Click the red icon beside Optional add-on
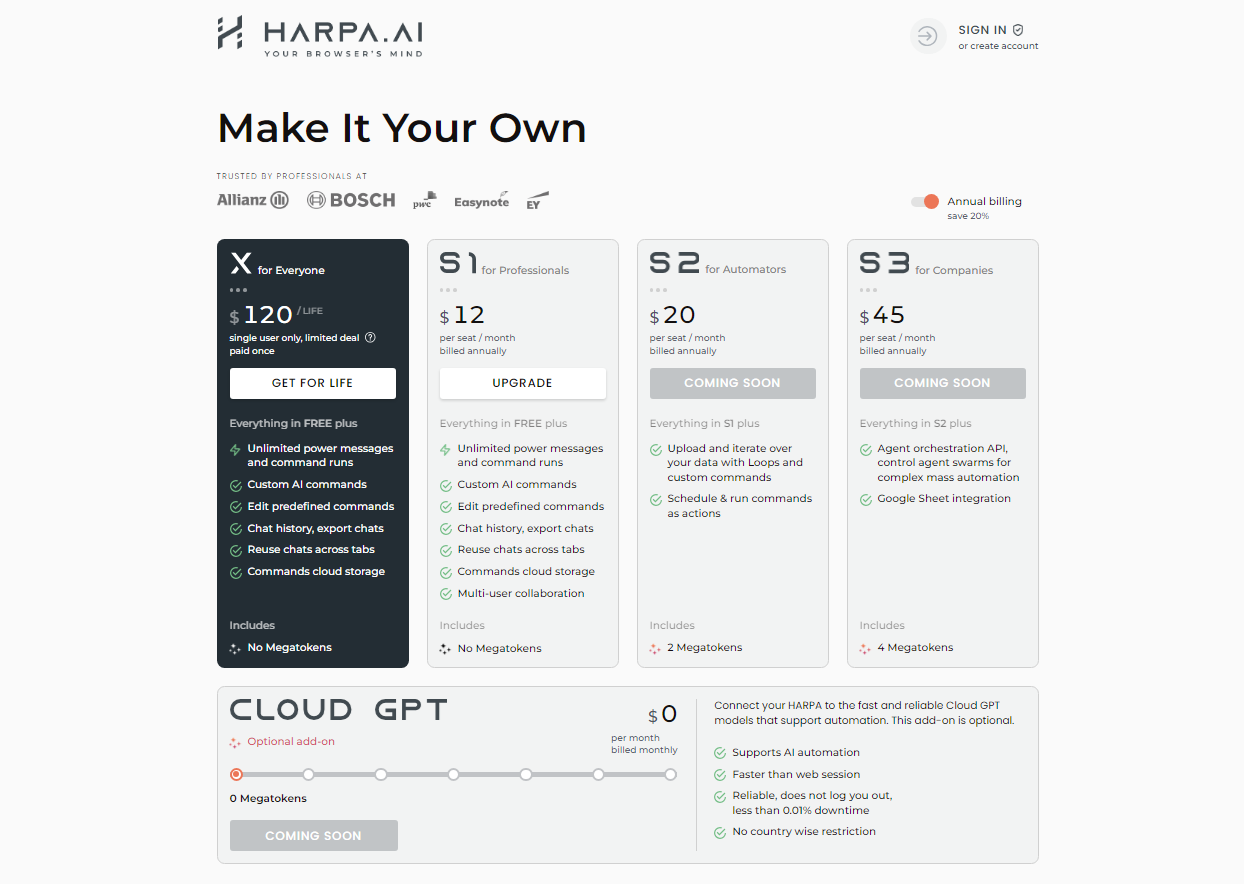The width and height of the screenshot is (1244, 884). coord(236,742)
